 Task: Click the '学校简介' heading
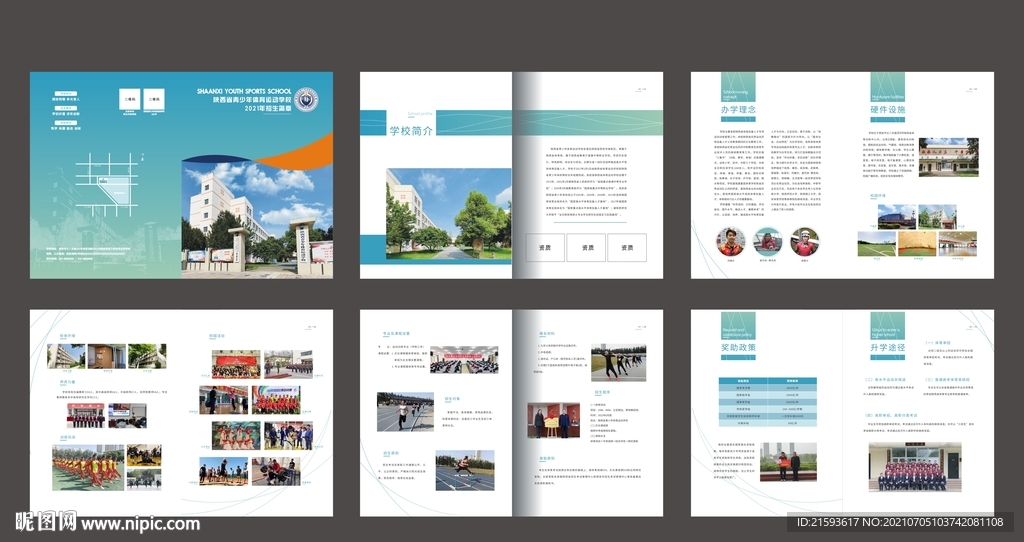click(411, 131)
